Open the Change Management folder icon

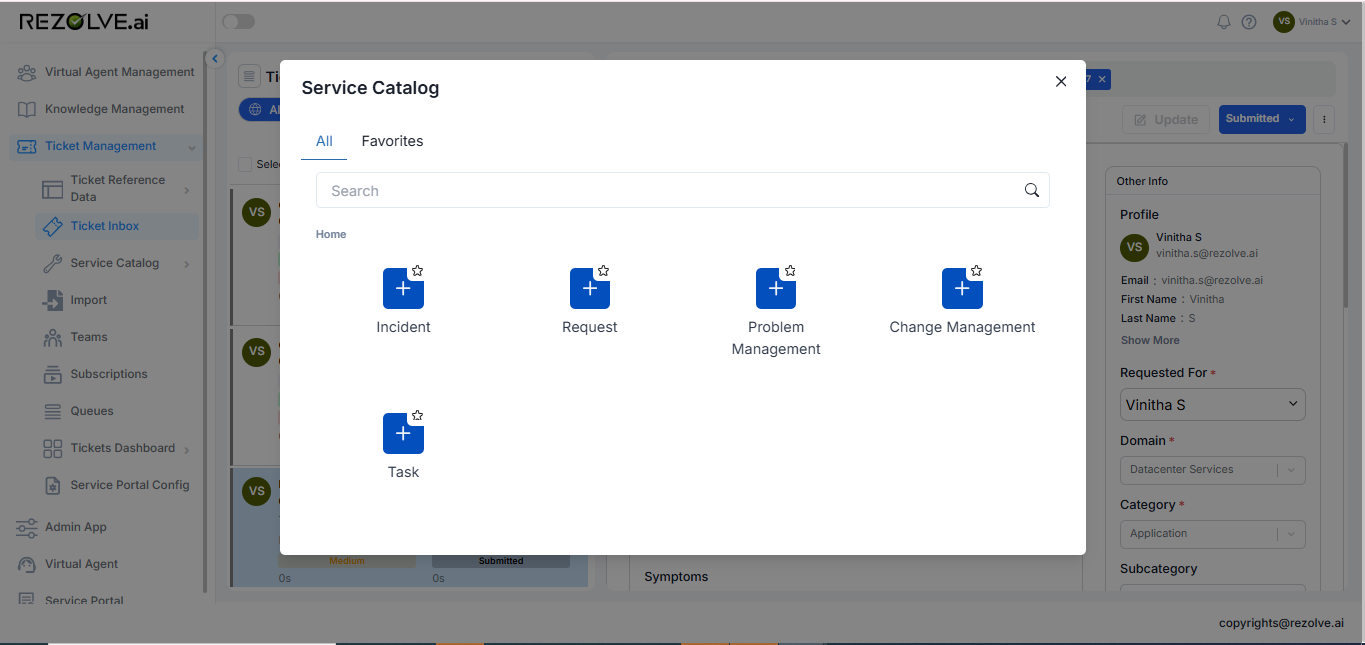point(962,288)
